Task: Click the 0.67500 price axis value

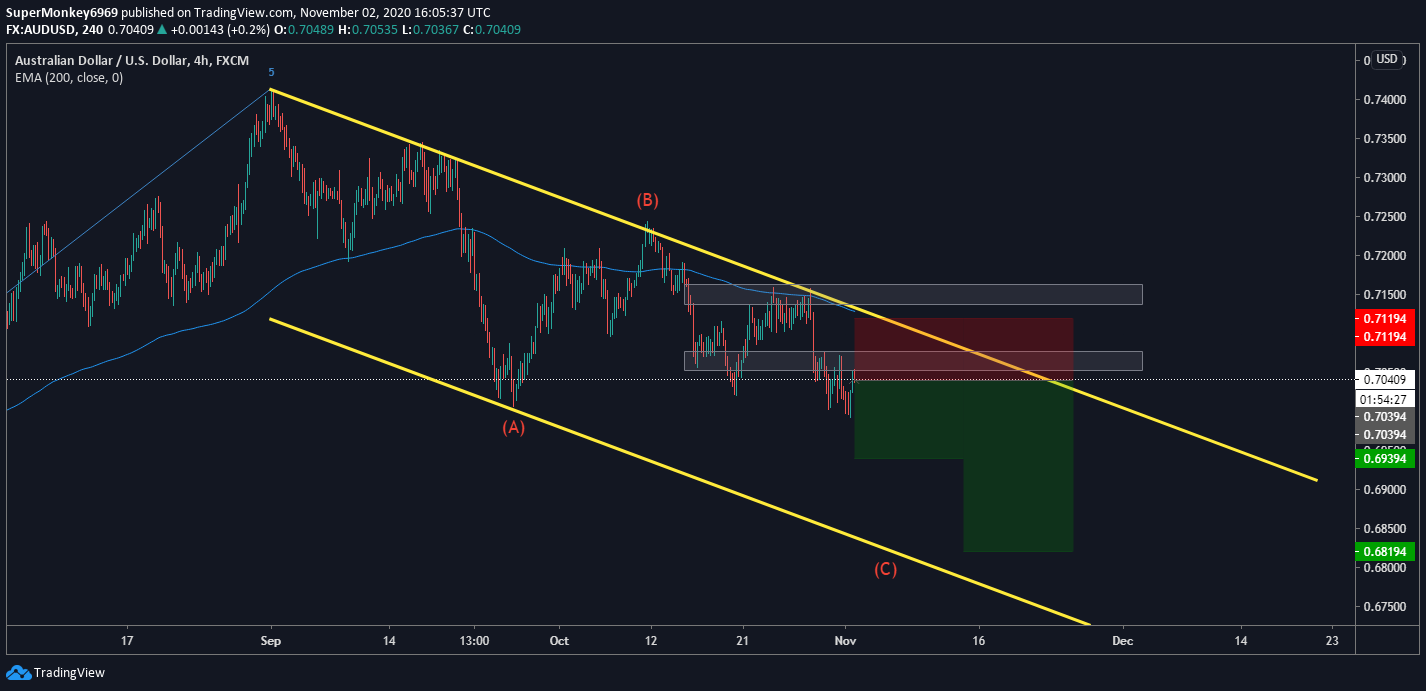Action: coord(1386,606)
